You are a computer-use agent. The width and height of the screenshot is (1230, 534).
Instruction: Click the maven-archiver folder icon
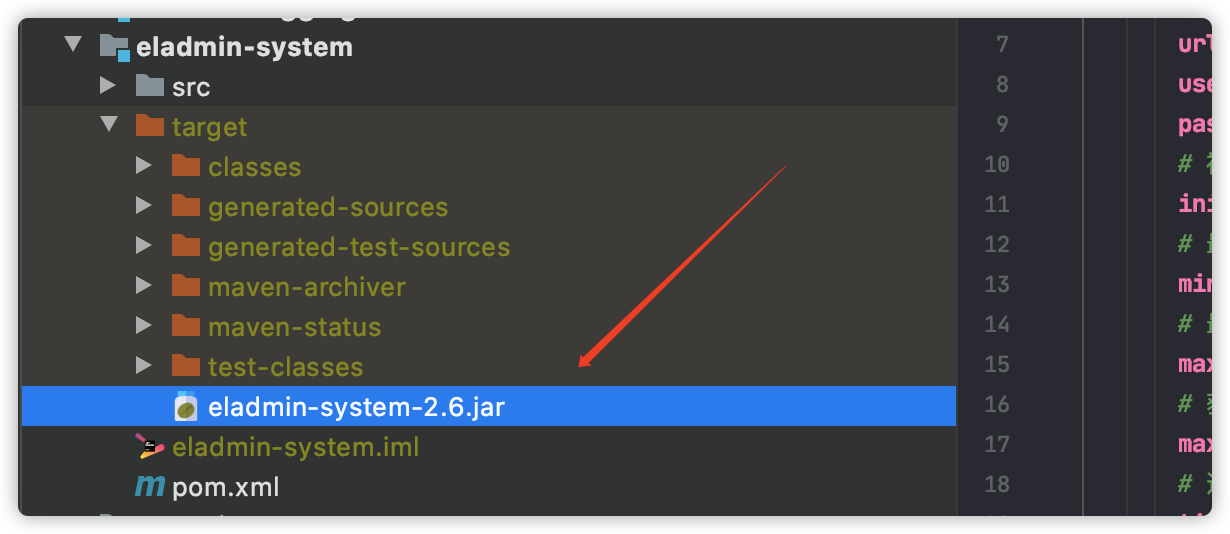(186, 286)
